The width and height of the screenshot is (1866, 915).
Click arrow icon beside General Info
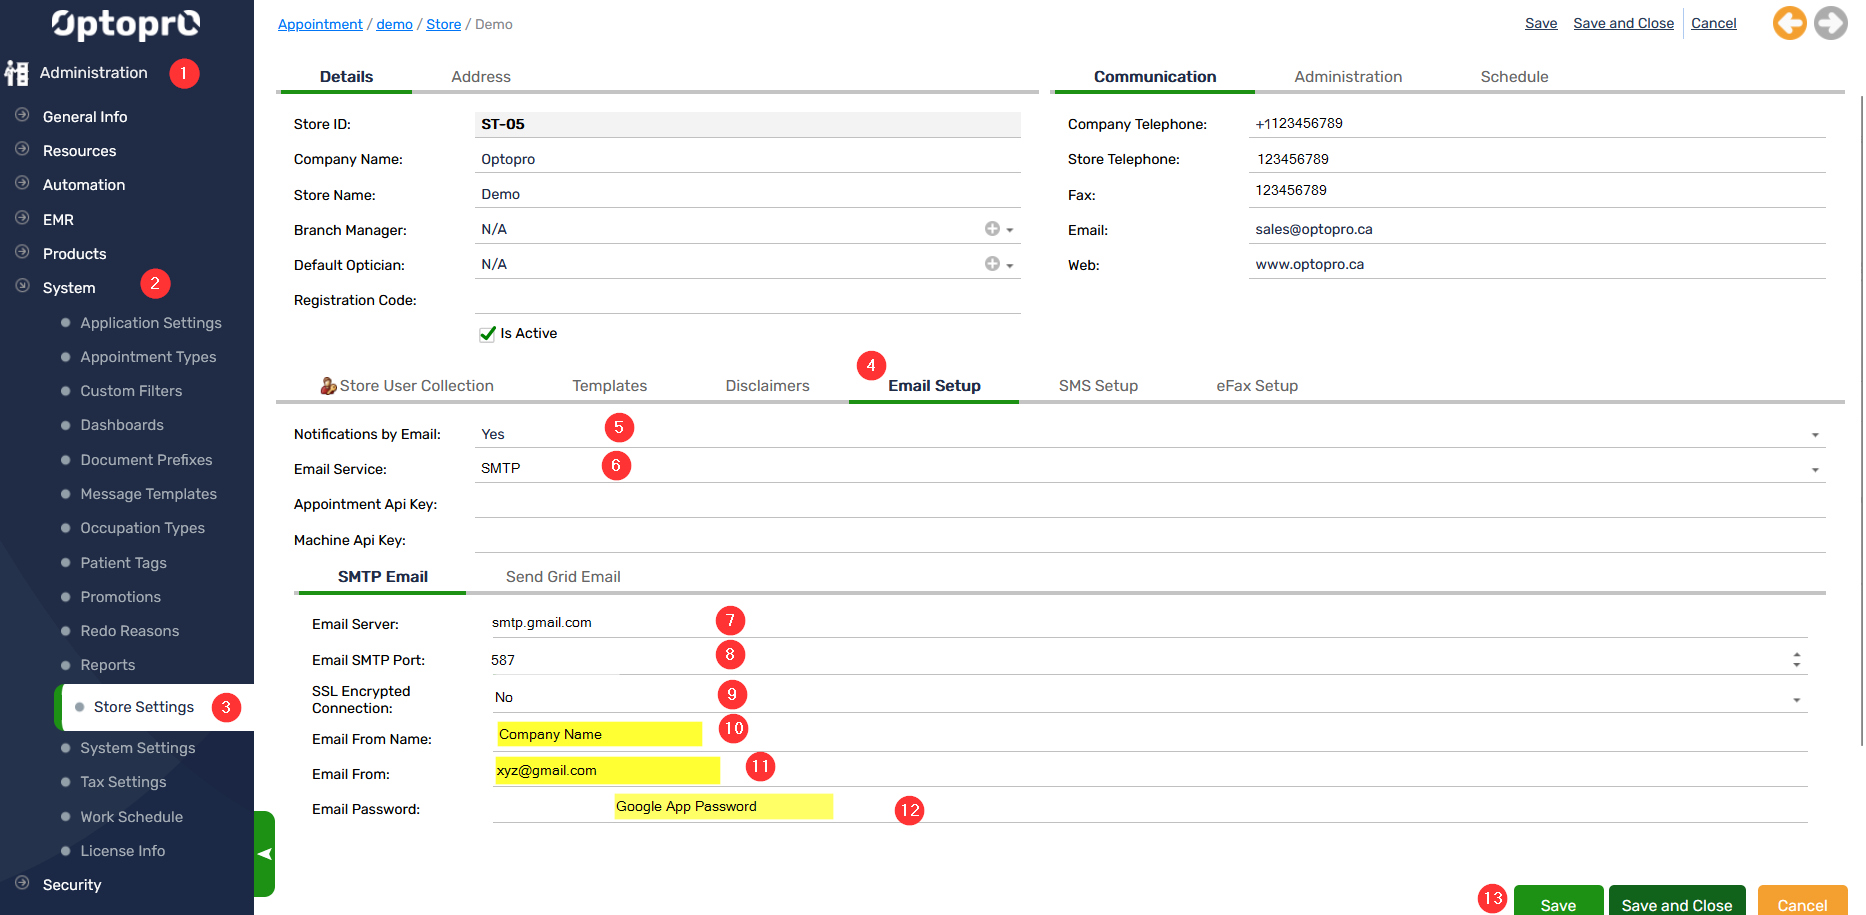22,116
